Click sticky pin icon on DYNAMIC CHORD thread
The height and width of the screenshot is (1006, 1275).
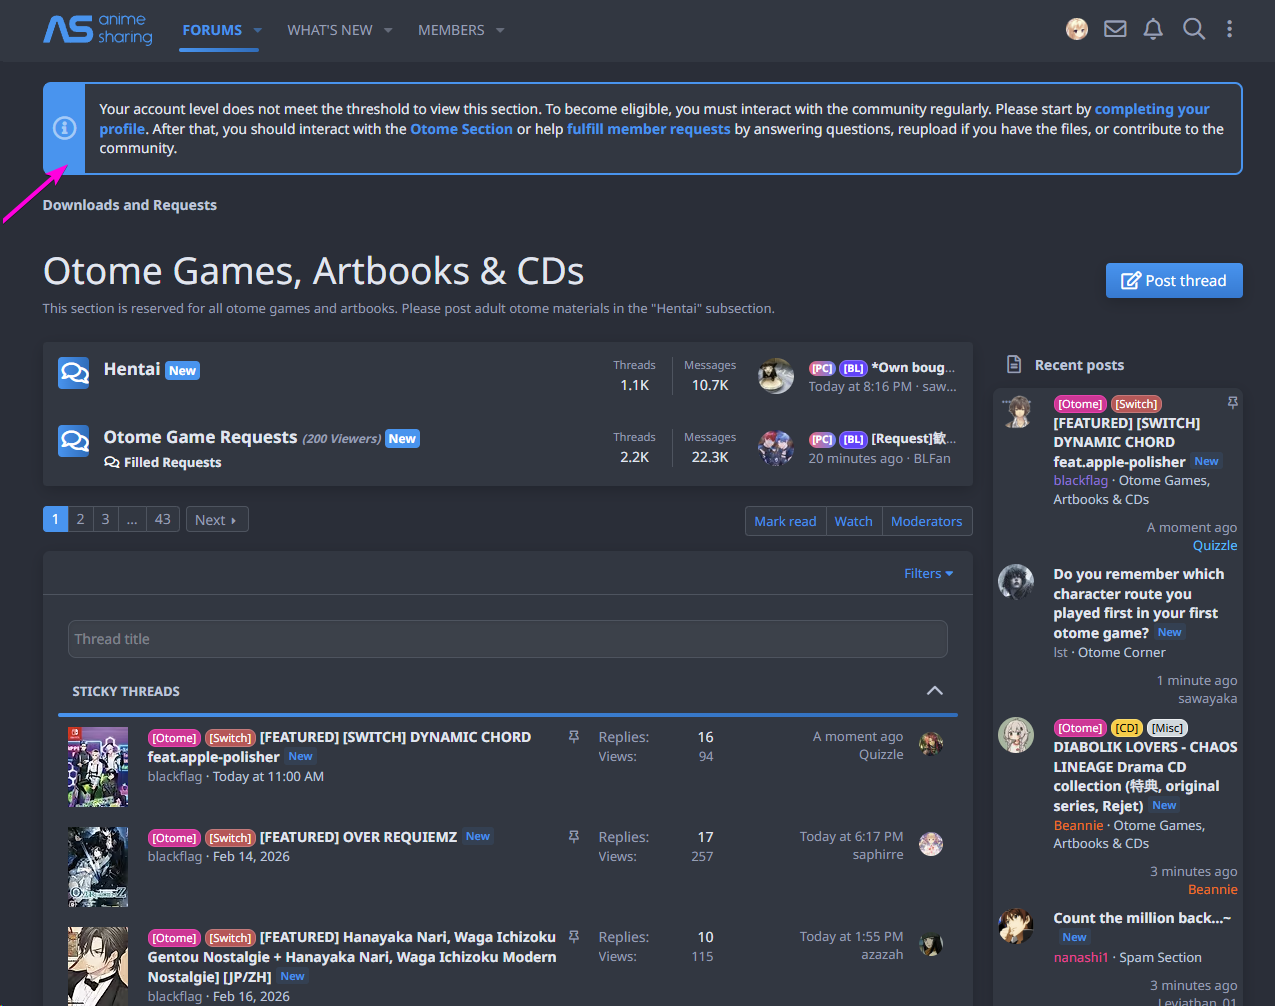coord(574,737)
